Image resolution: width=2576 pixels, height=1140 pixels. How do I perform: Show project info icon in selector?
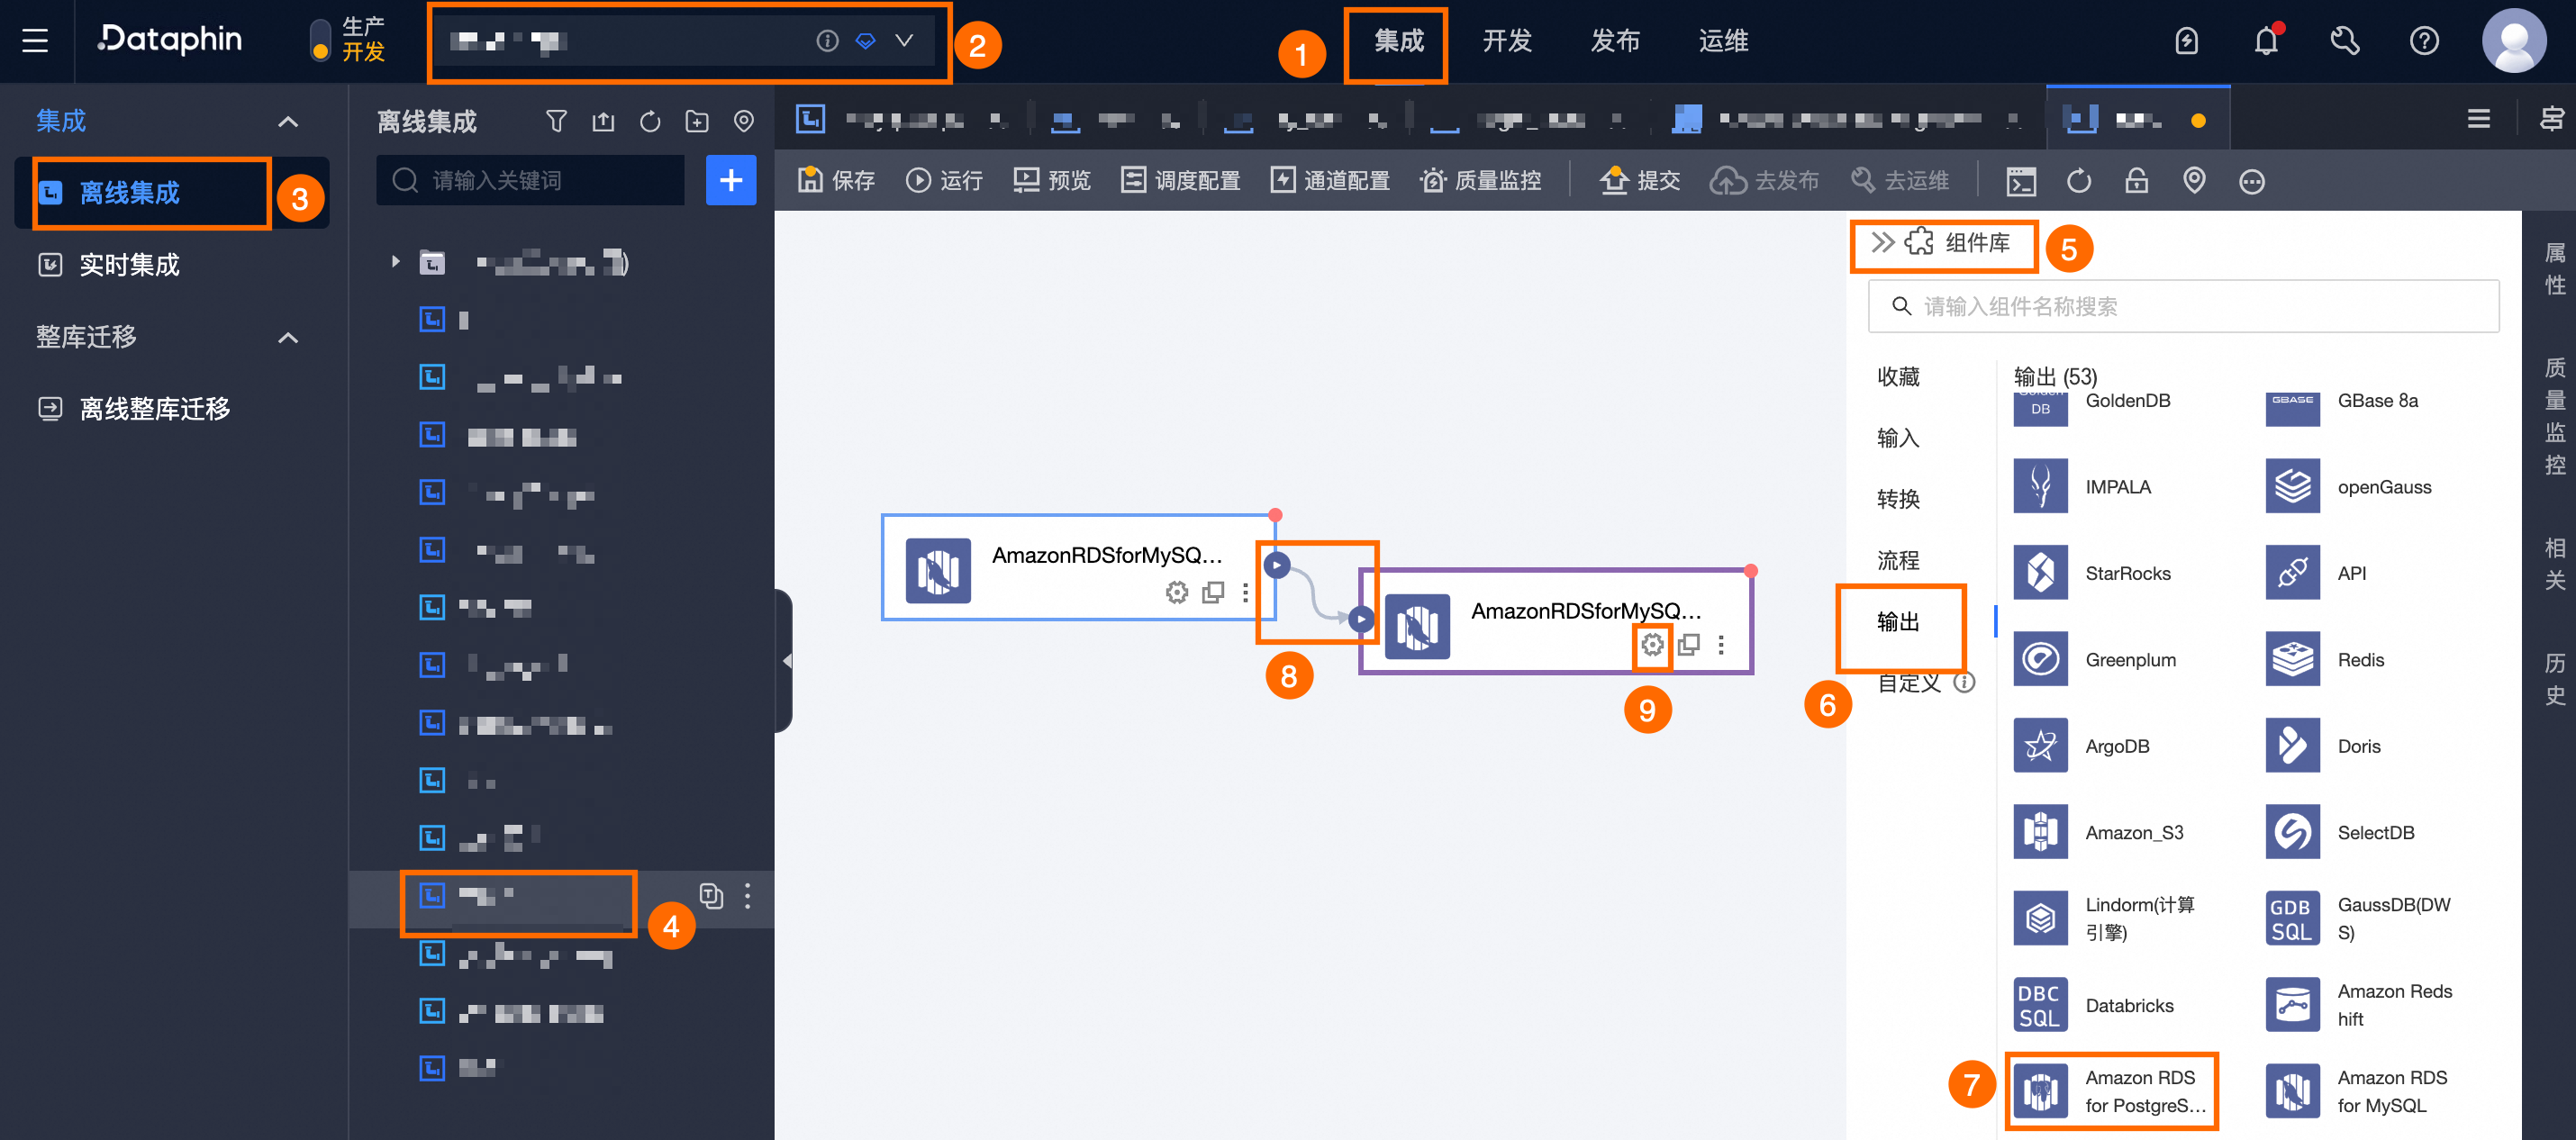click(x=827, y=41)
